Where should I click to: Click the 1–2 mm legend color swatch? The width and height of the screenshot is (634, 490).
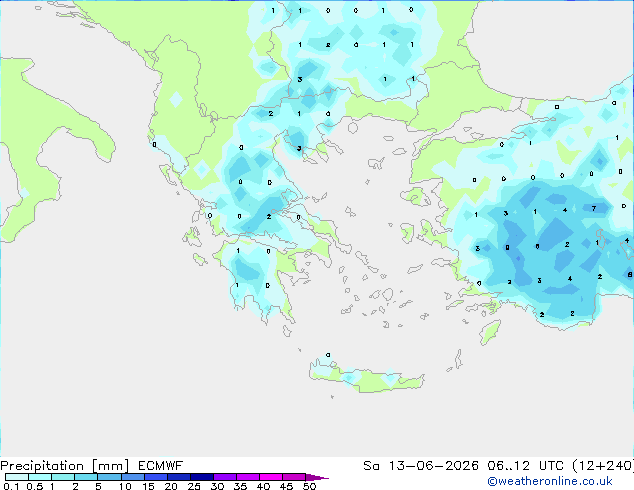[63, 477]
